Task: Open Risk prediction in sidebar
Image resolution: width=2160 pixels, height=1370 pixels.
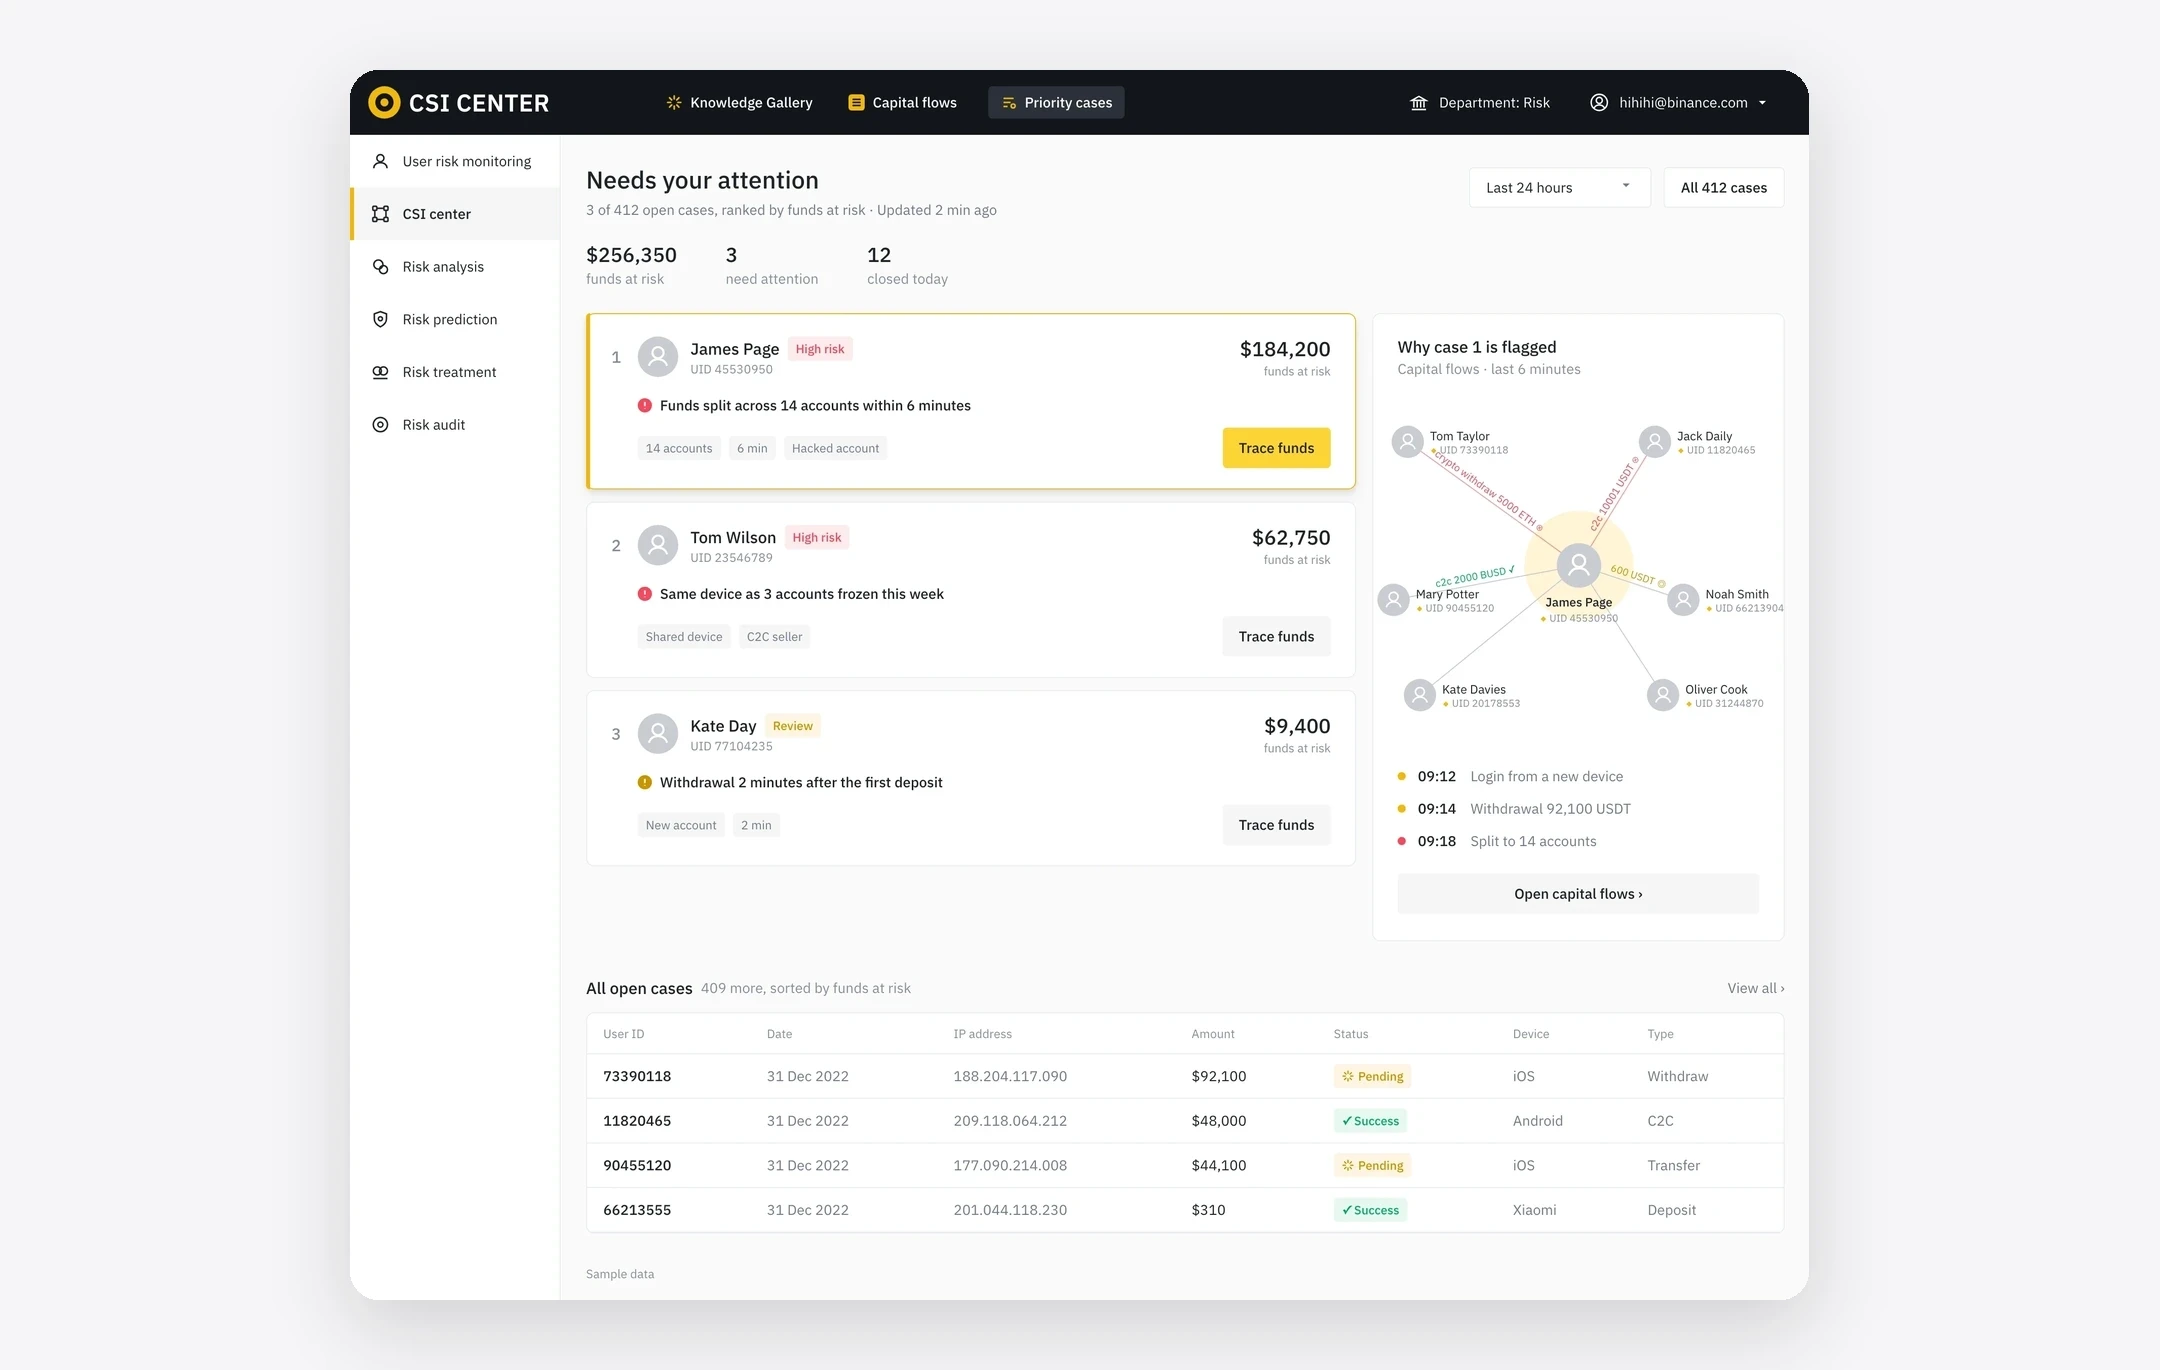Action: click(455, 319)
